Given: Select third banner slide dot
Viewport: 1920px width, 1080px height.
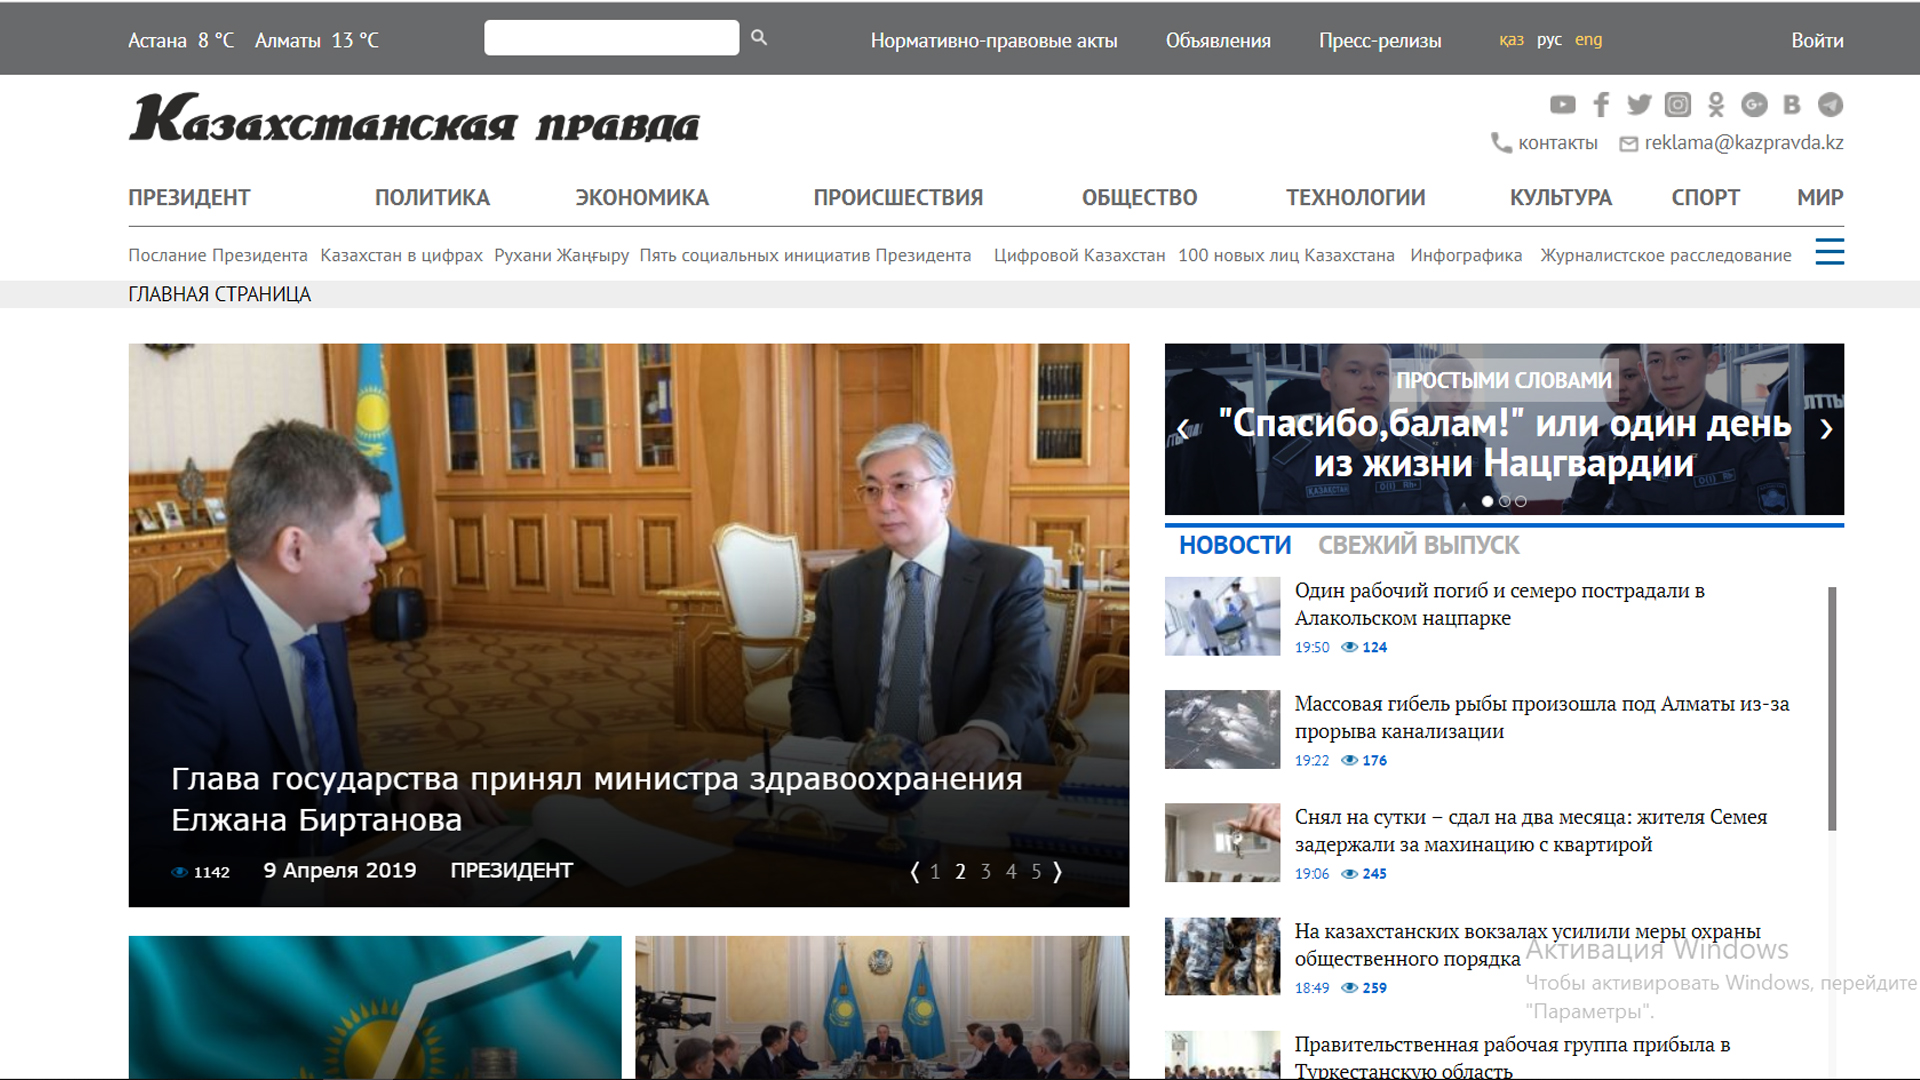Looking at the screenshot, I should (x=1521, y=502).
